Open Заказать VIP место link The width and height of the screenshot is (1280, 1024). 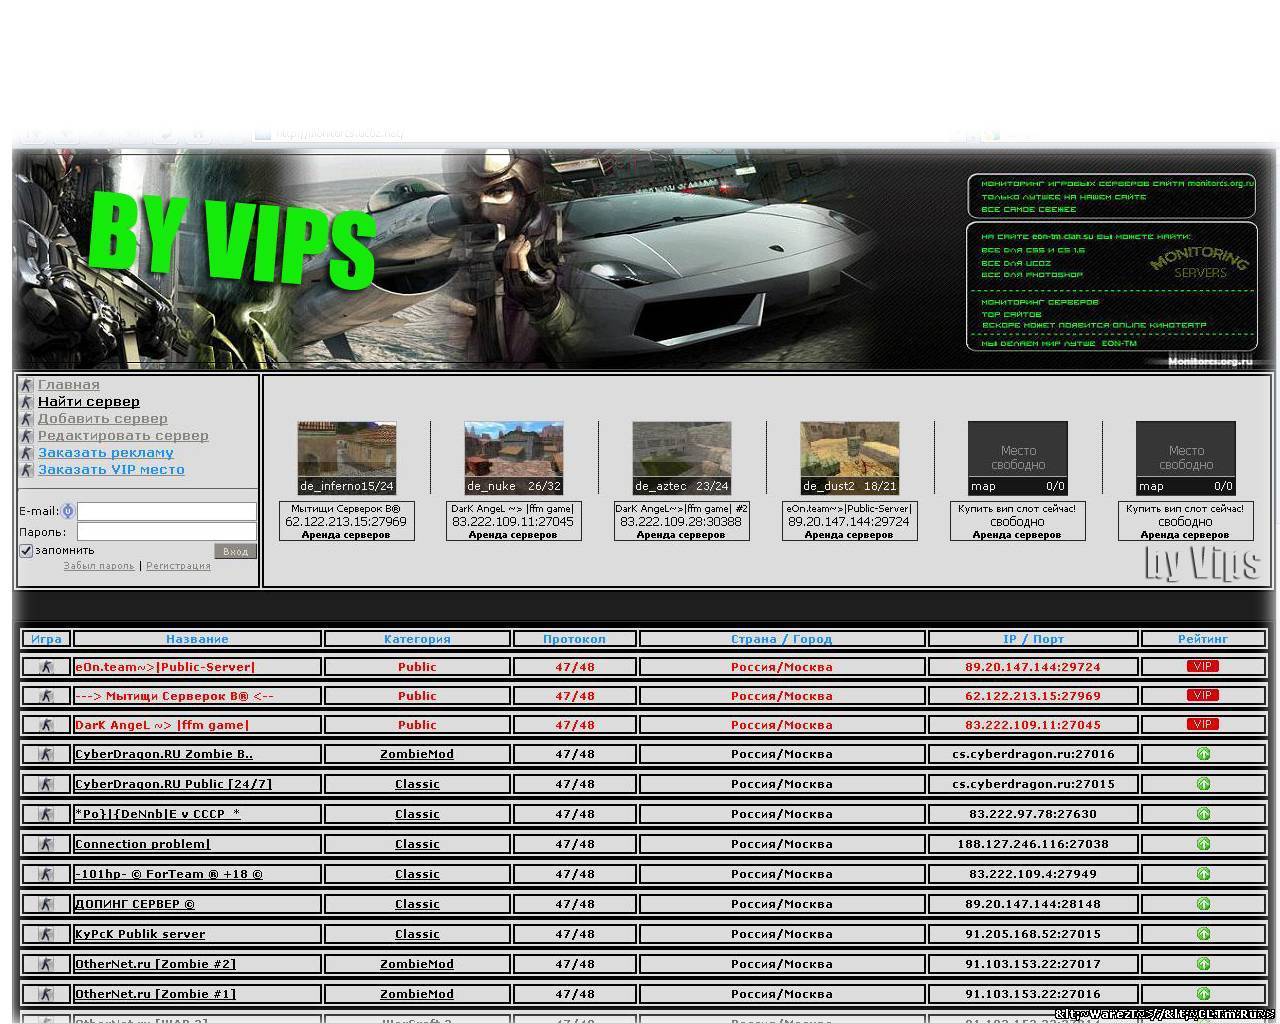[x=111, y=470]
